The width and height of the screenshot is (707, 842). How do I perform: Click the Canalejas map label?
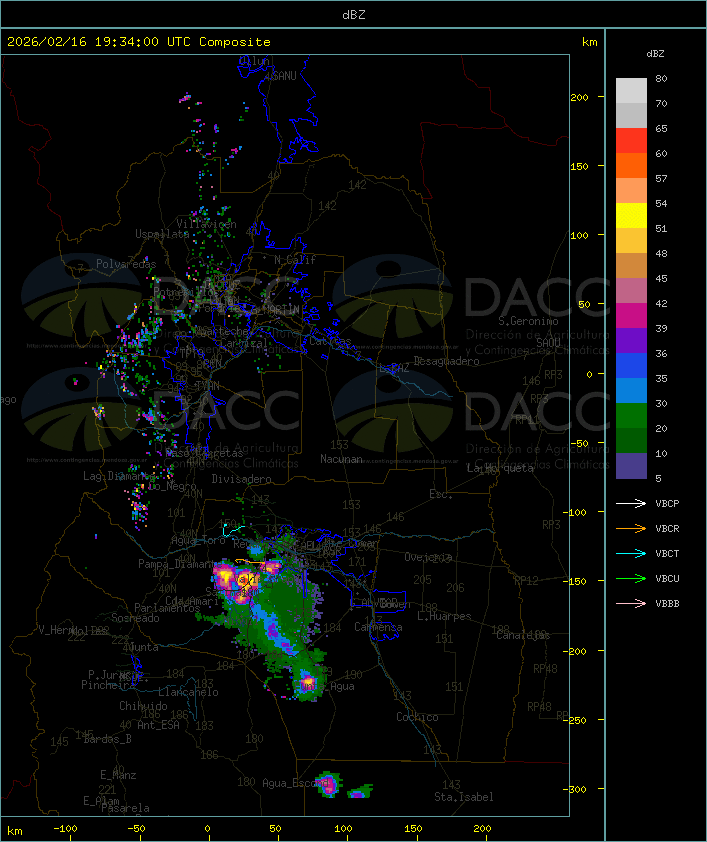click(523, 635)
